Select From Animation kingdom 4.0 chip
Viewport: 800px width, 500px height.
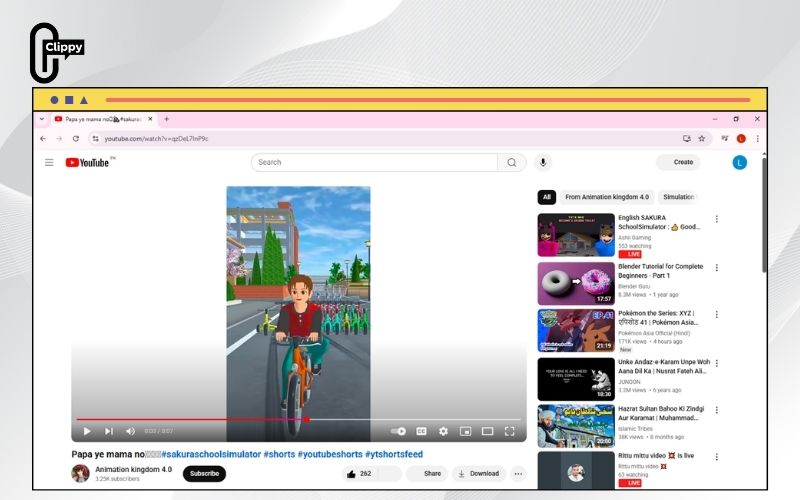607,197
